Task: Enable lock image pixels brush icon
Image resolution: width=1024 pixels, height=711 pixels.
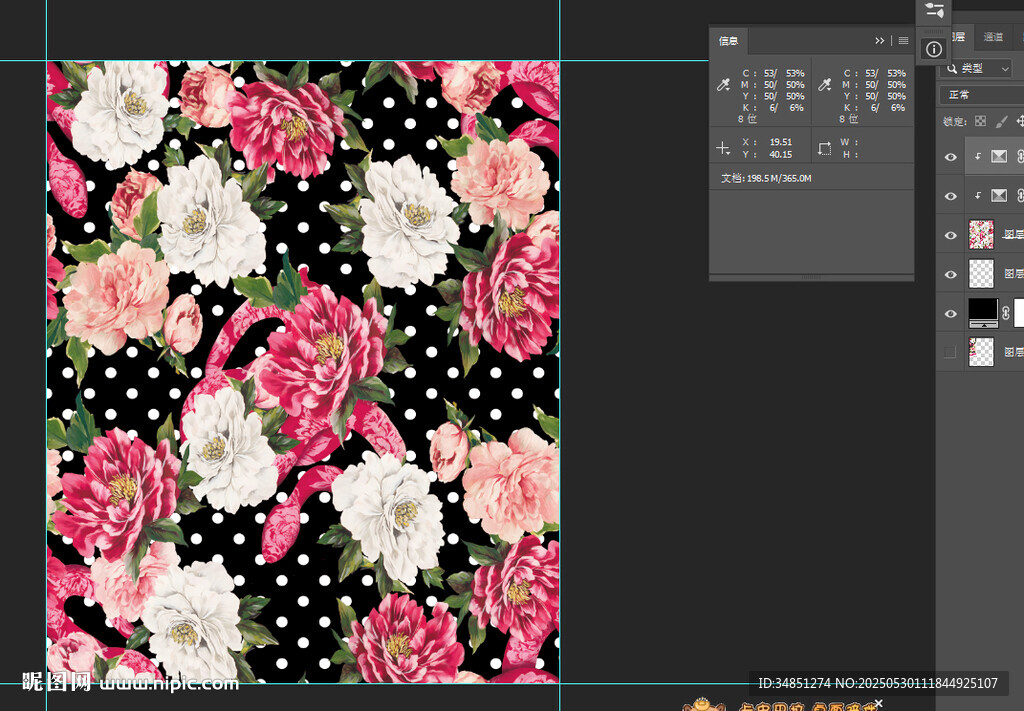Action: pos(1002,121)
